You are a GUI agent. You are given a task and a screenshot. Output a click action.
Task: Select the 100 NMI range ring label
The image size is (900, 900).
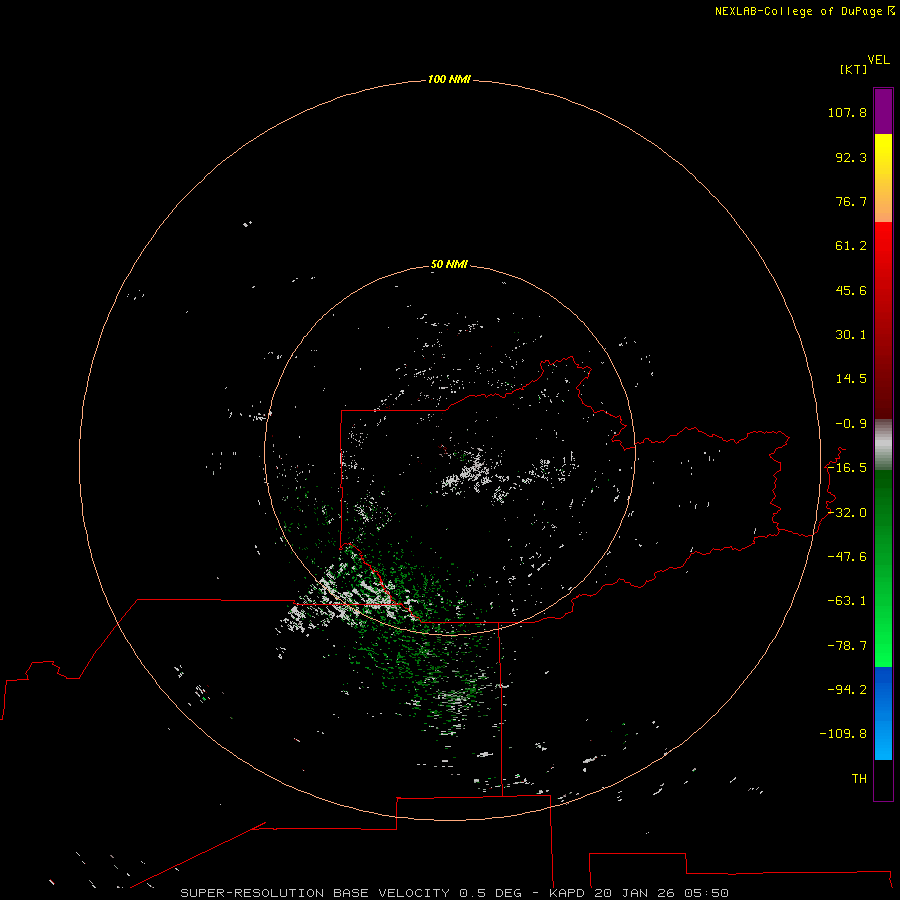(449, 79)
